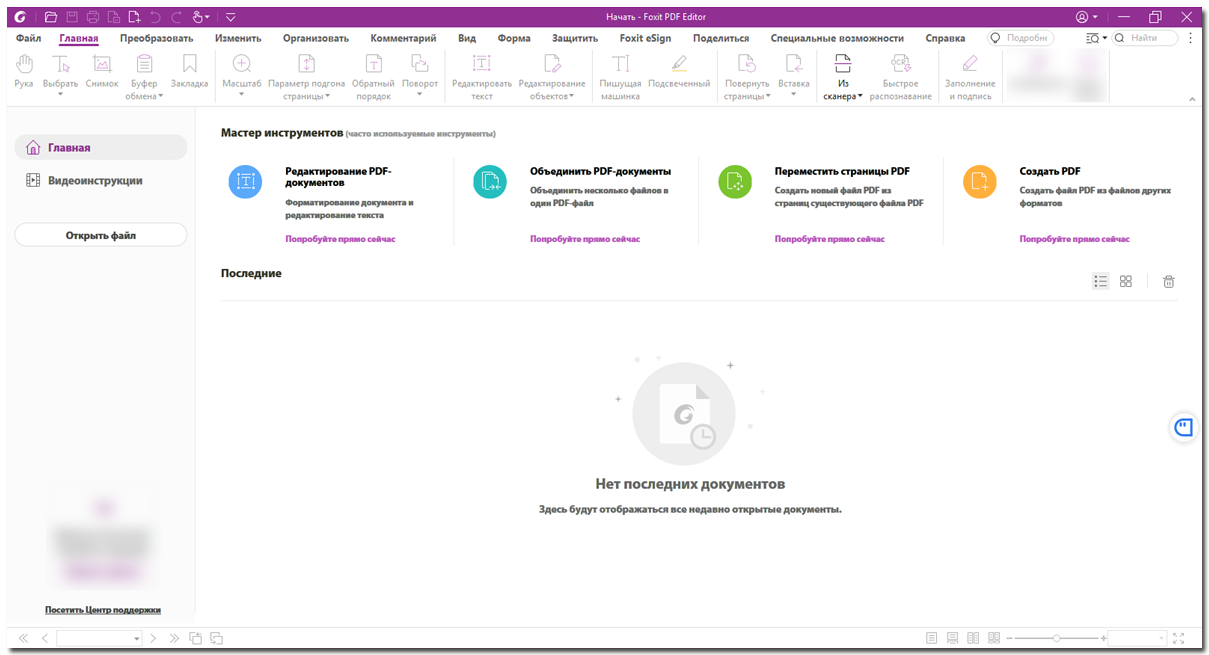Switch recent documents to list view

pos(1101,282)
